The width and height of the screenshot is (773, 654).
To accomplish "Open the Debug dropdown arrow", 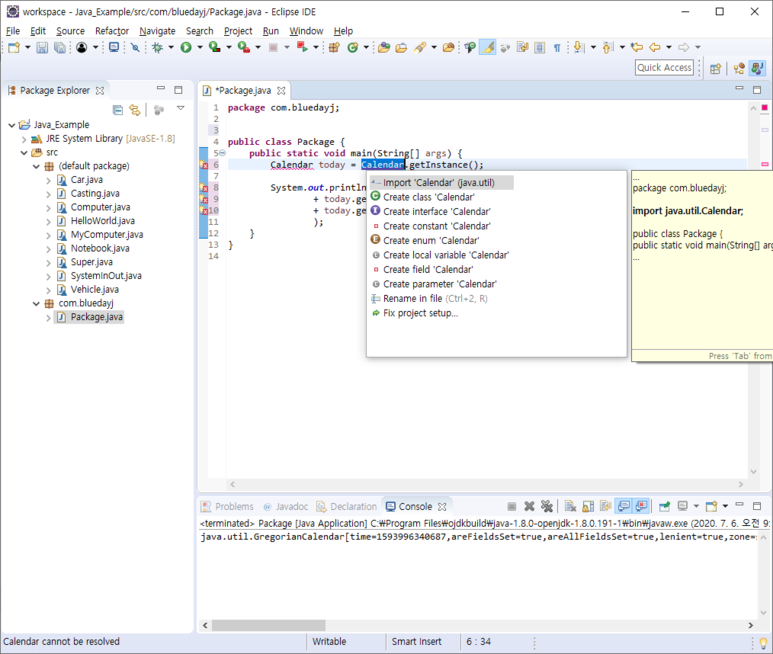I will click(171, 47).
